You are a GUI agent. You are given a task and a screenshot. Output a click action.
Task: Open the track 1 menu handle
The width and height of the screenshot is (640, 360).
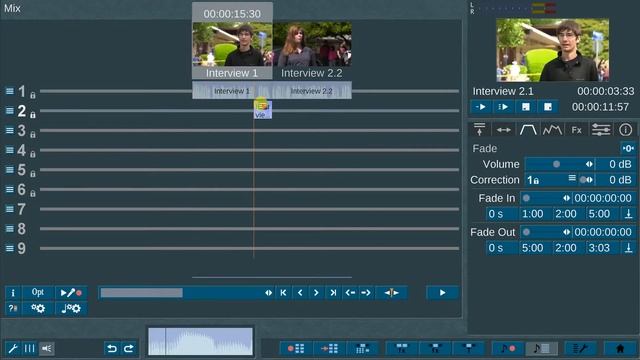(10, 91)
